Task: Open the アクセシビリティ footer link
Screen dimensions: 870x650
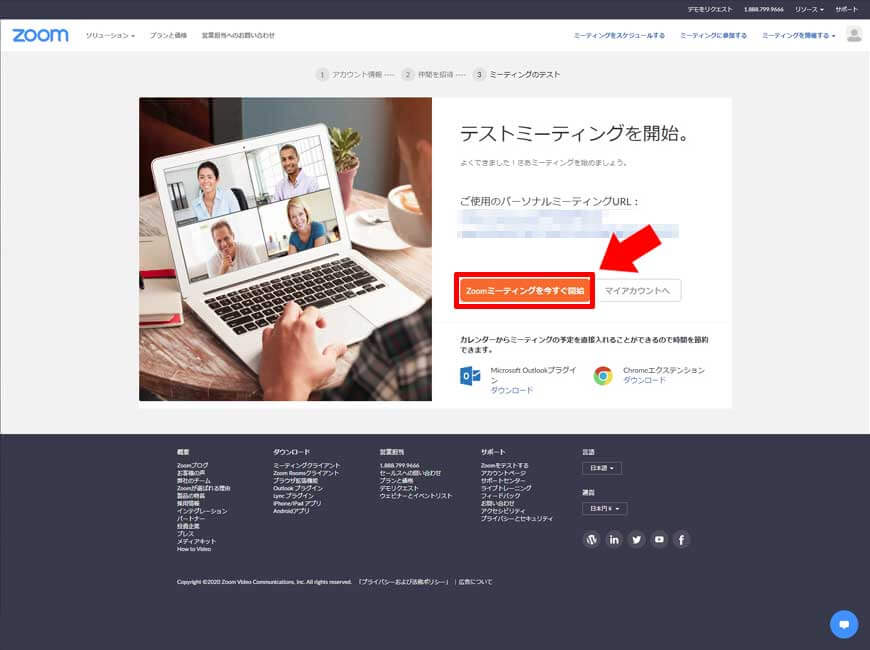Action: [x=503, y=511]
